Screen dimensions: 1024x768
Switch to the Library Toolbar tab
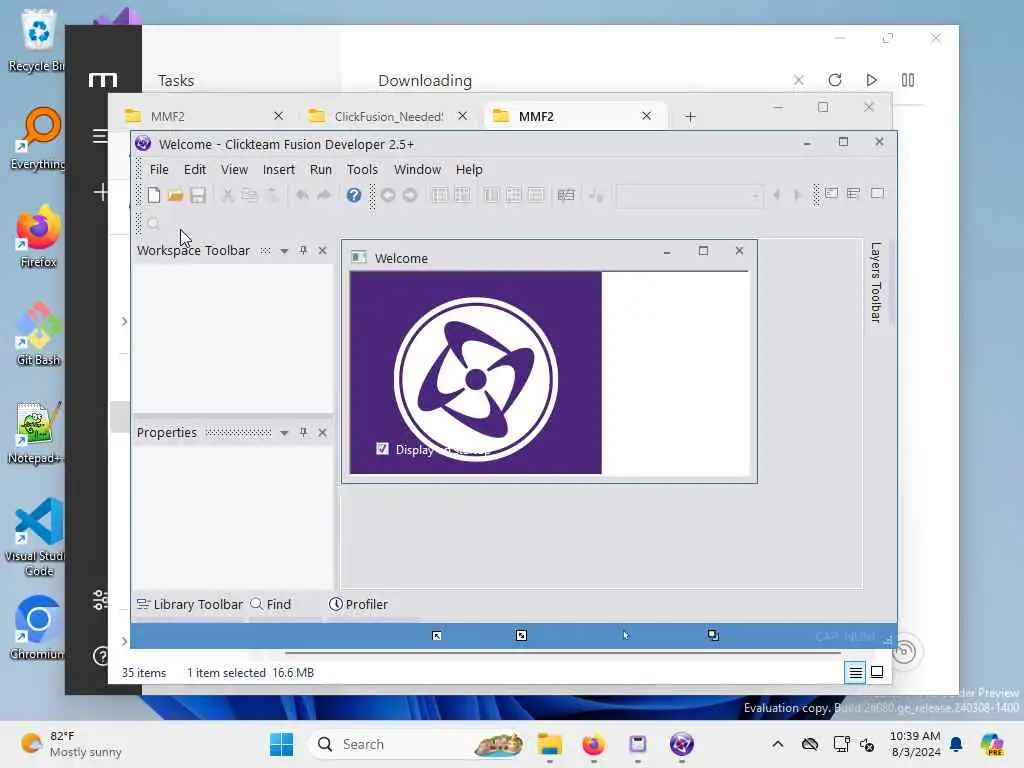pos(189,605)
